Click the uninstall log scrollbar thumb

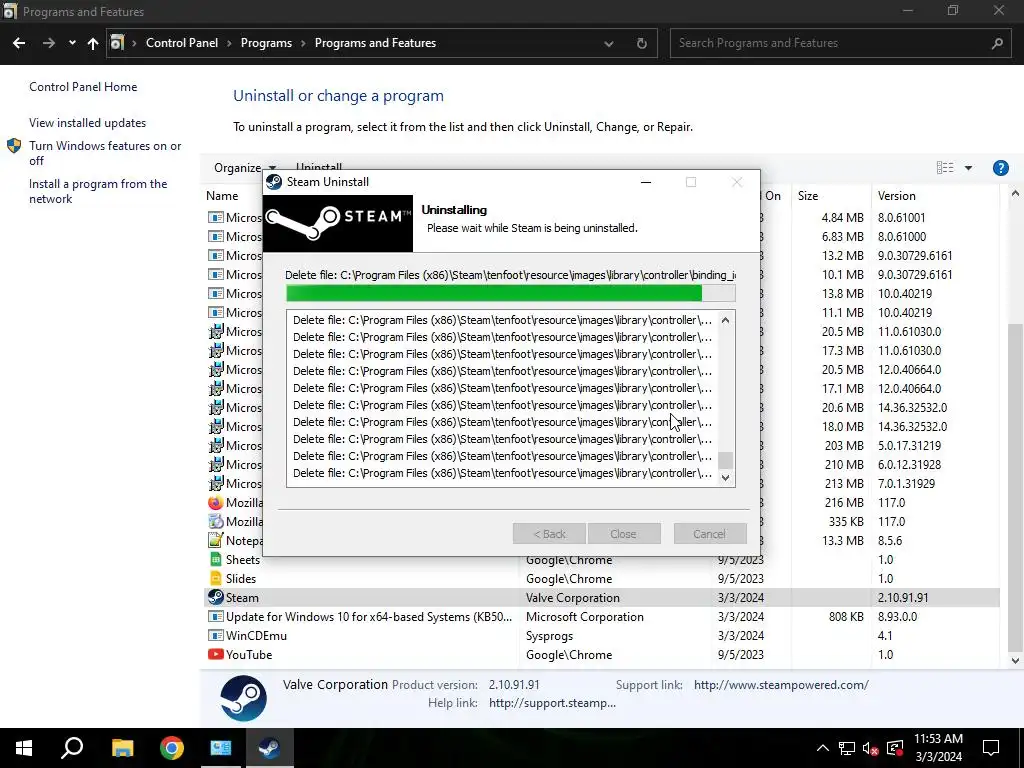point(725,460)
